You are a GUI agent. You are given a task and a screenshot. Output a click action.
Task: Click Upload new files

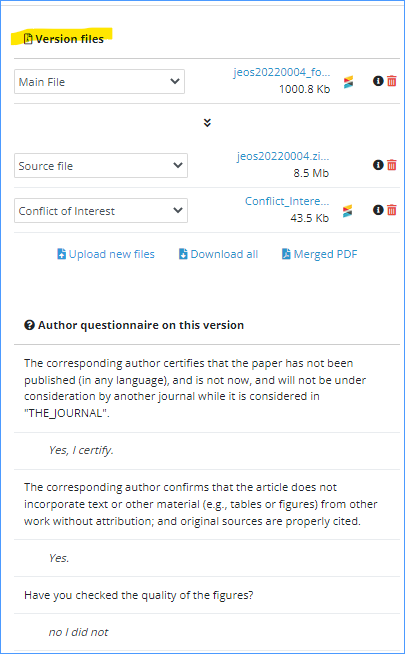tap(106, 254)
